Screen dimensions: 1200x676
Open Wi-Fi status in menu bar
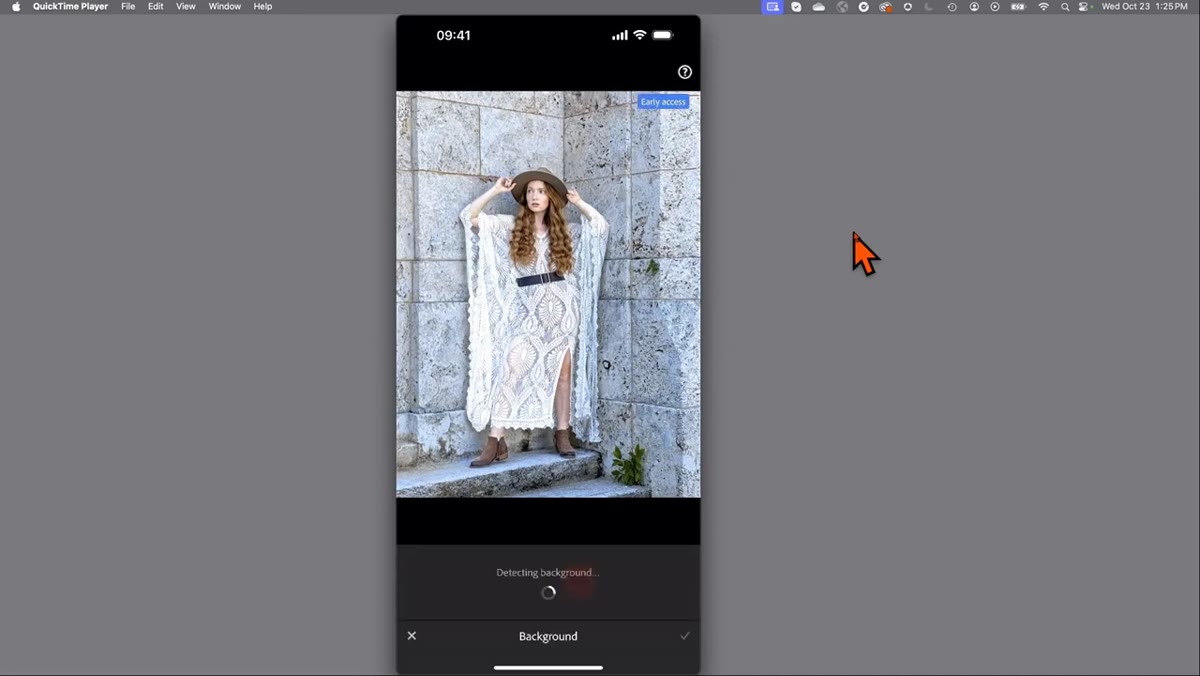point(1043,7)
